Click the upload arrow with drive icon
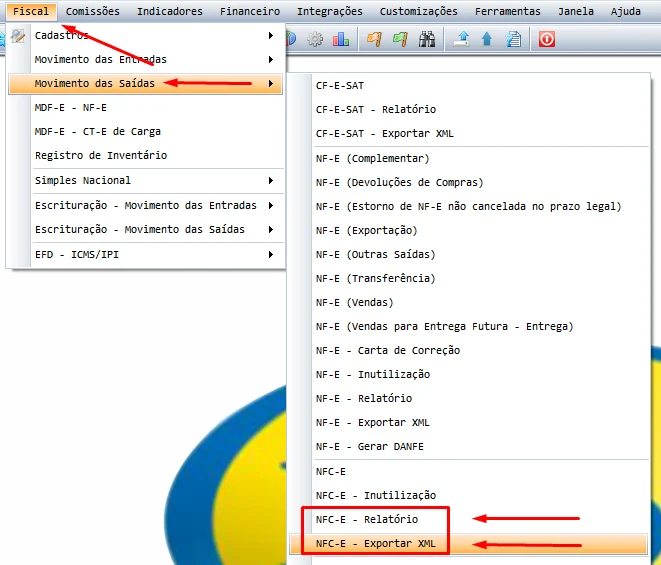This screenshot has width=661, height=565. point(461,40)
